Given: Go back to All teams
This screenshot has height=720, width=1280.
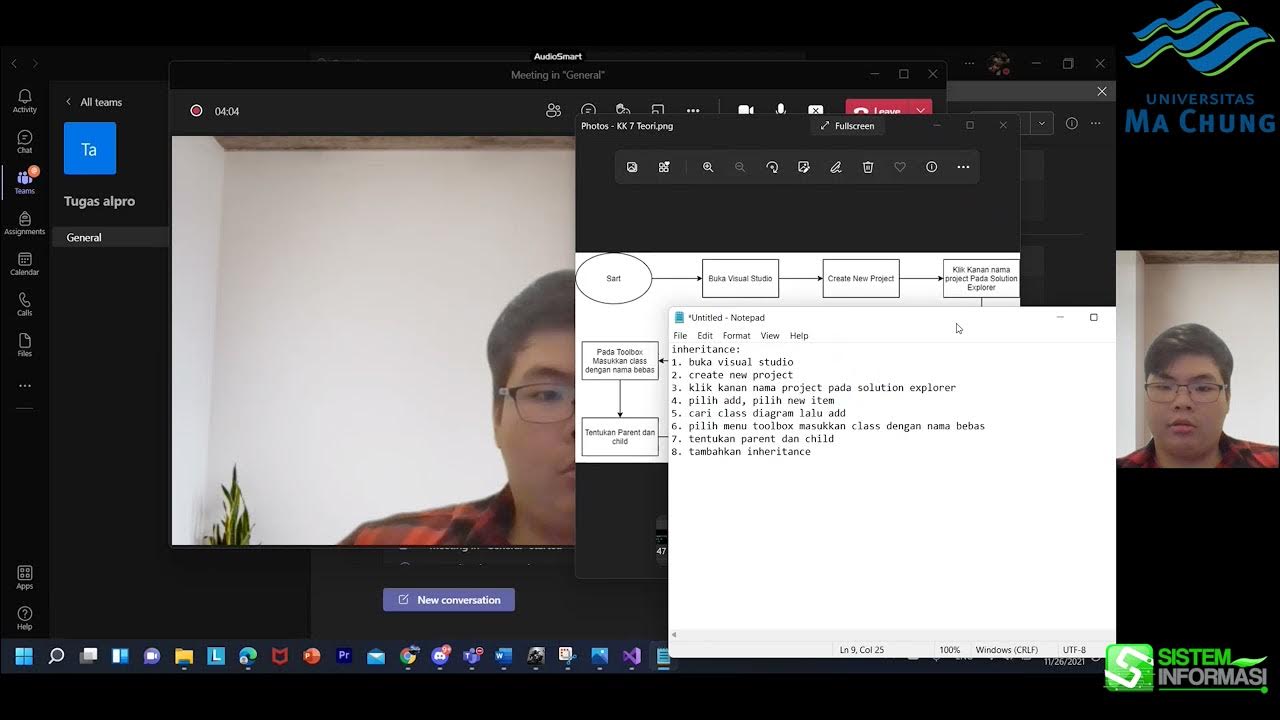Looking at the screenshot, I should point(94,102).
